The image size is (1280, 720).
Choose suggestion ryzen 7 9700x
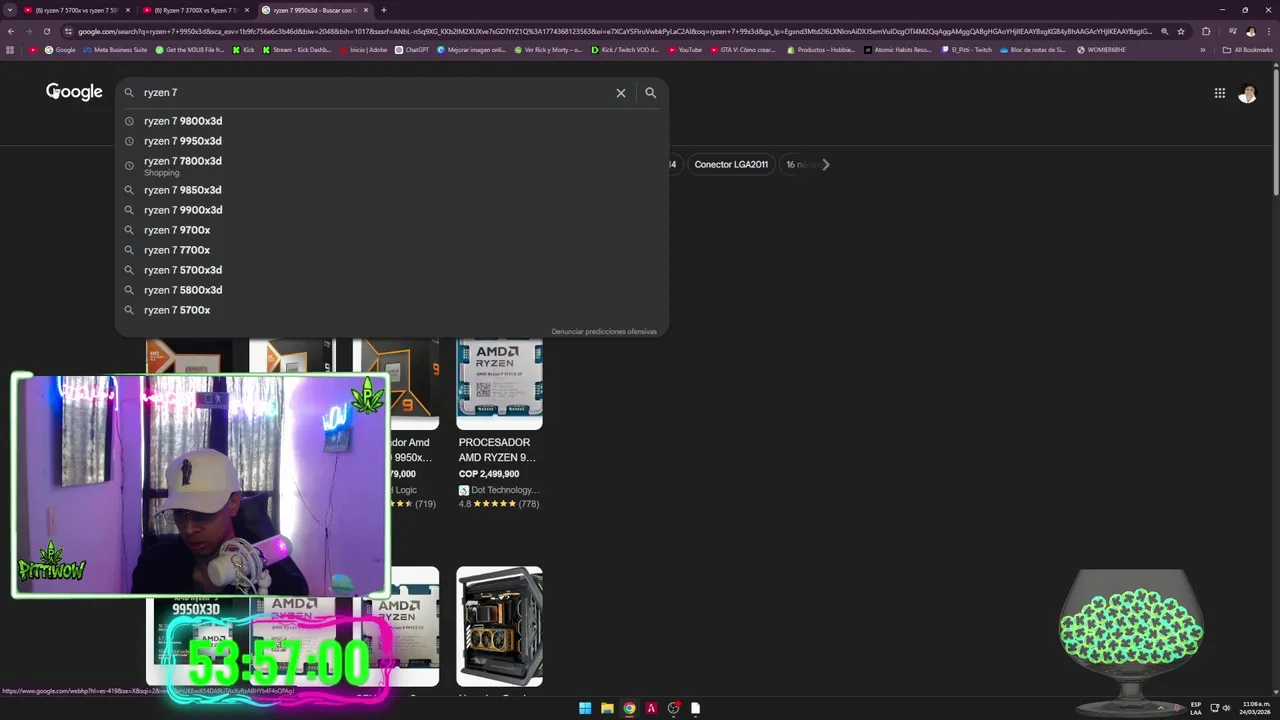392,230
